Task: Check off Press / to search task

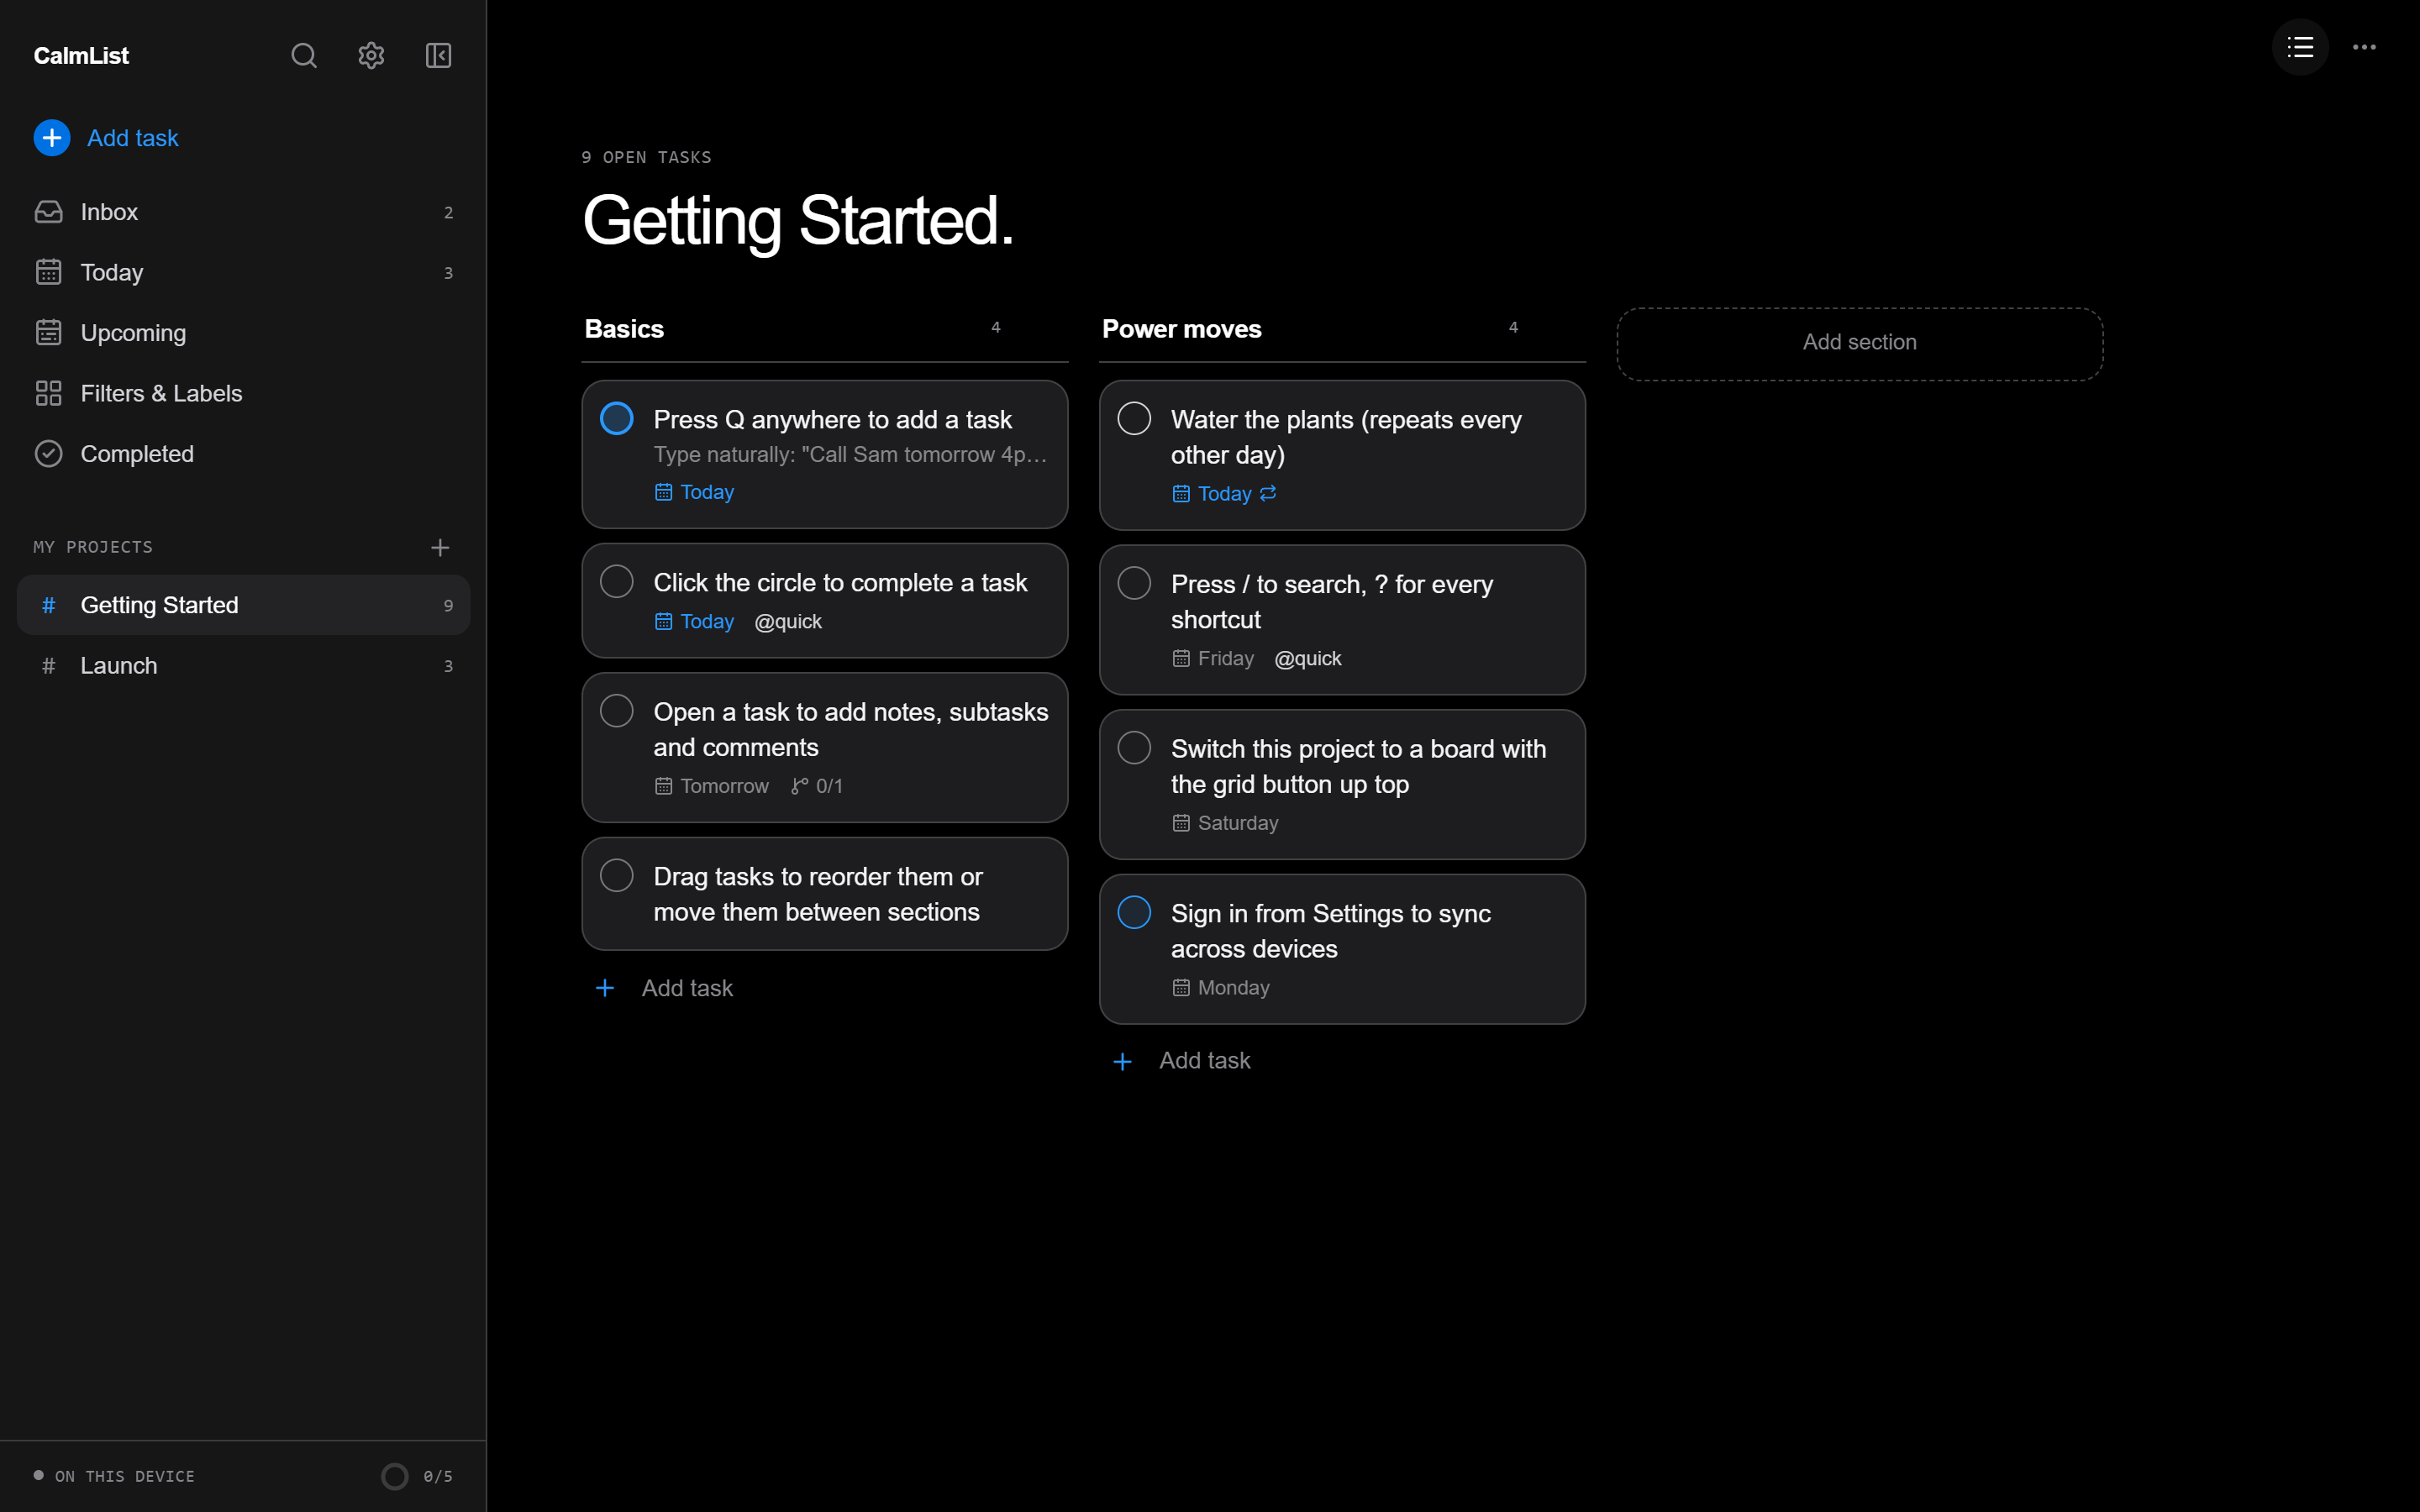Action: coord(1134,583)
